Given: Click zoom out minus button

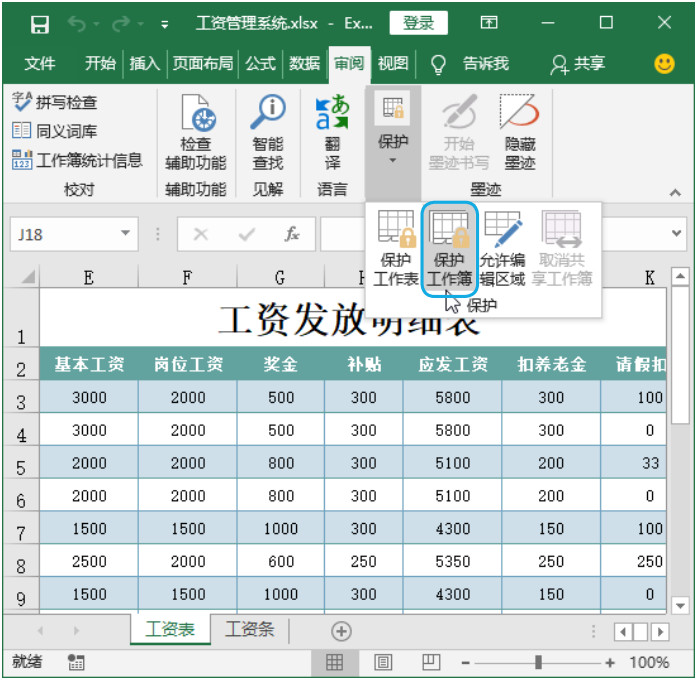Looking at the screenshot, I should pos(465,663).
